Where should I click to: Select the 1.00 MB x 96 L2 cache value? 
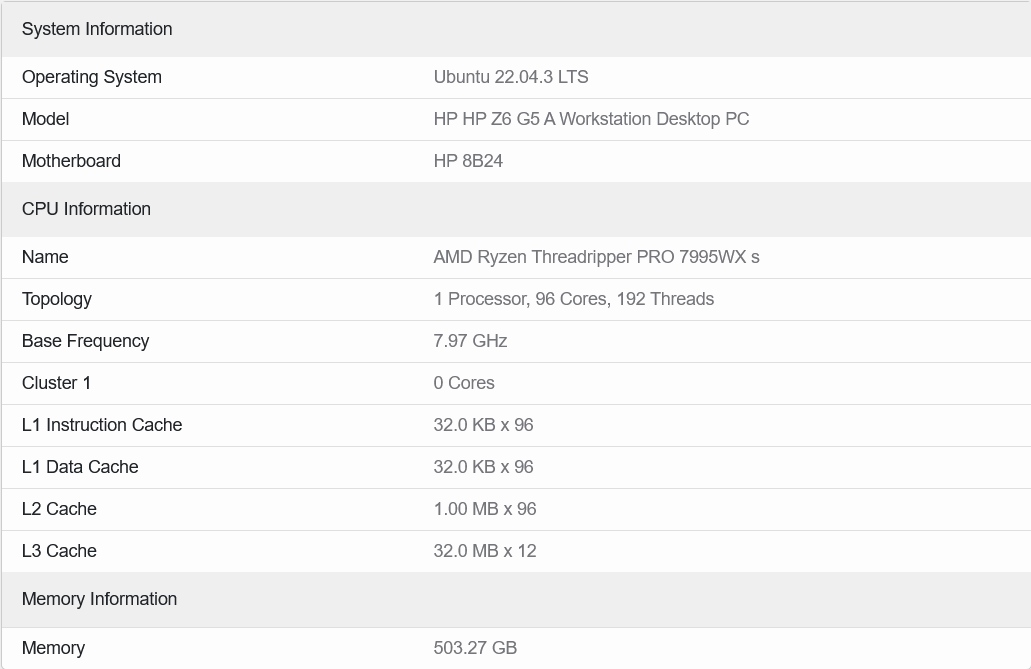(485, 509)
